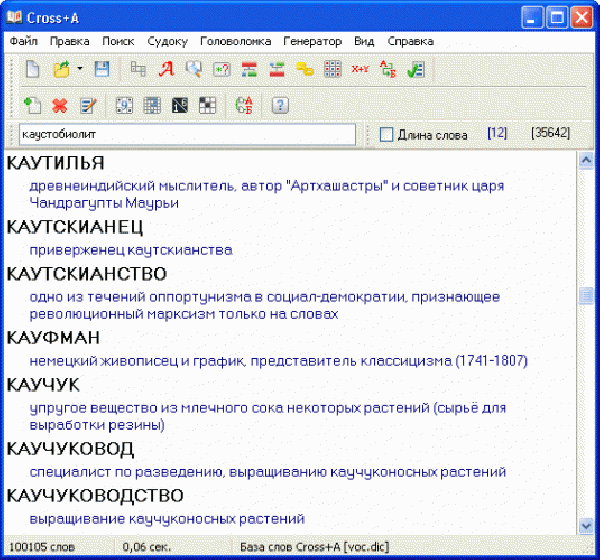The image size is (600, 560).
Task: Click the edit entry pencil icon
Action: 88,104
